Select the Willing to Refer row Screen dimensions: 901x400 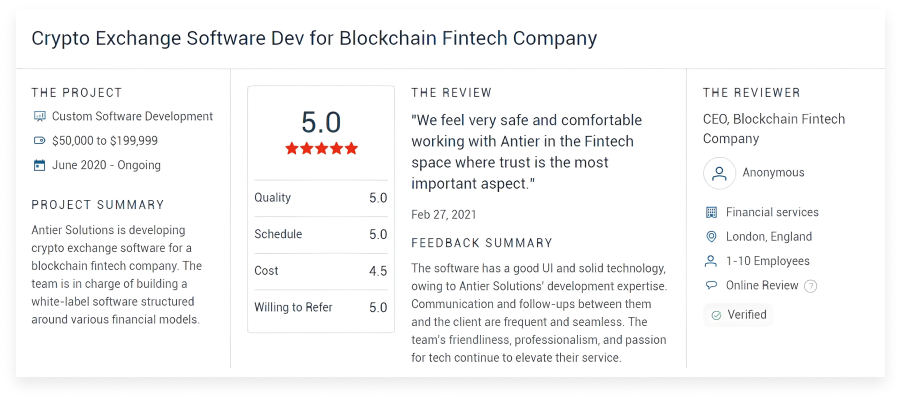pos(320,307)
